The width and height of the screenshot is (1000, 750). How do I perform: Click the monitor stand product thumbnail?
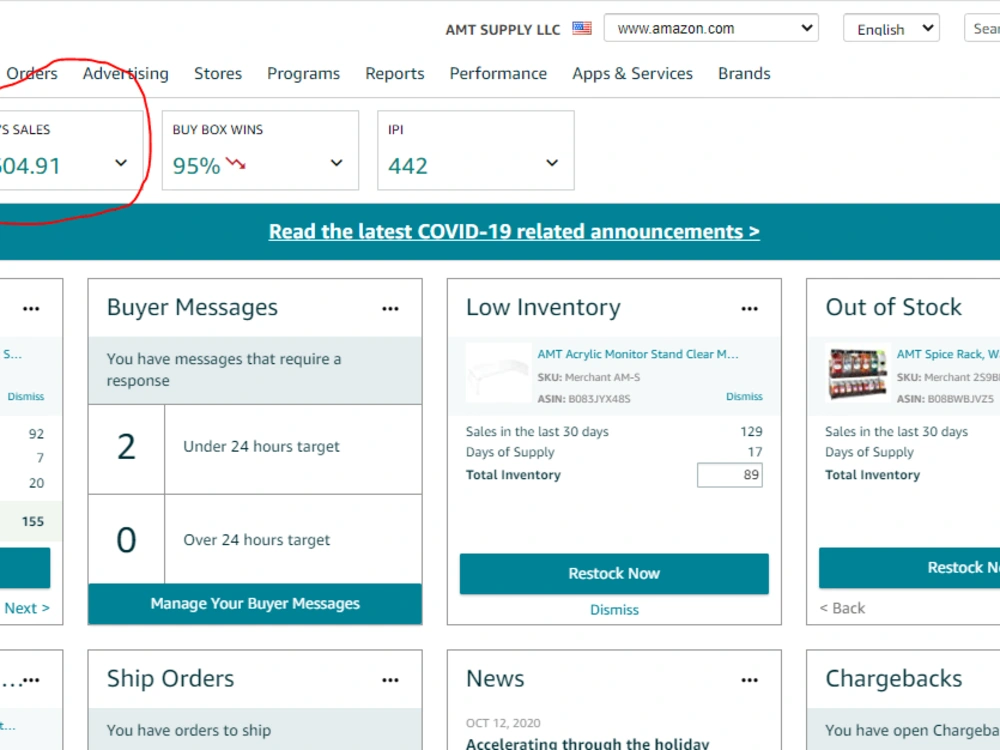pos(498,374)
